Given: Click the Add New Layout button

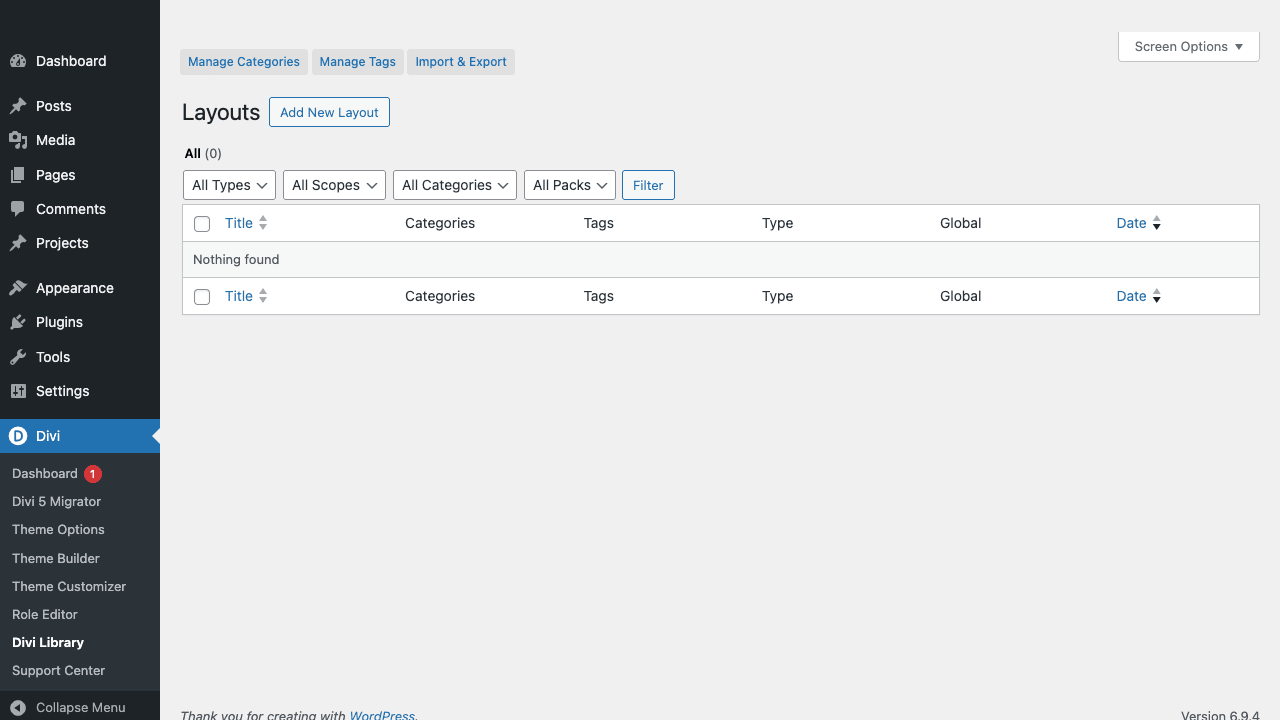Looking at the screenshot, I should point(329,112).
